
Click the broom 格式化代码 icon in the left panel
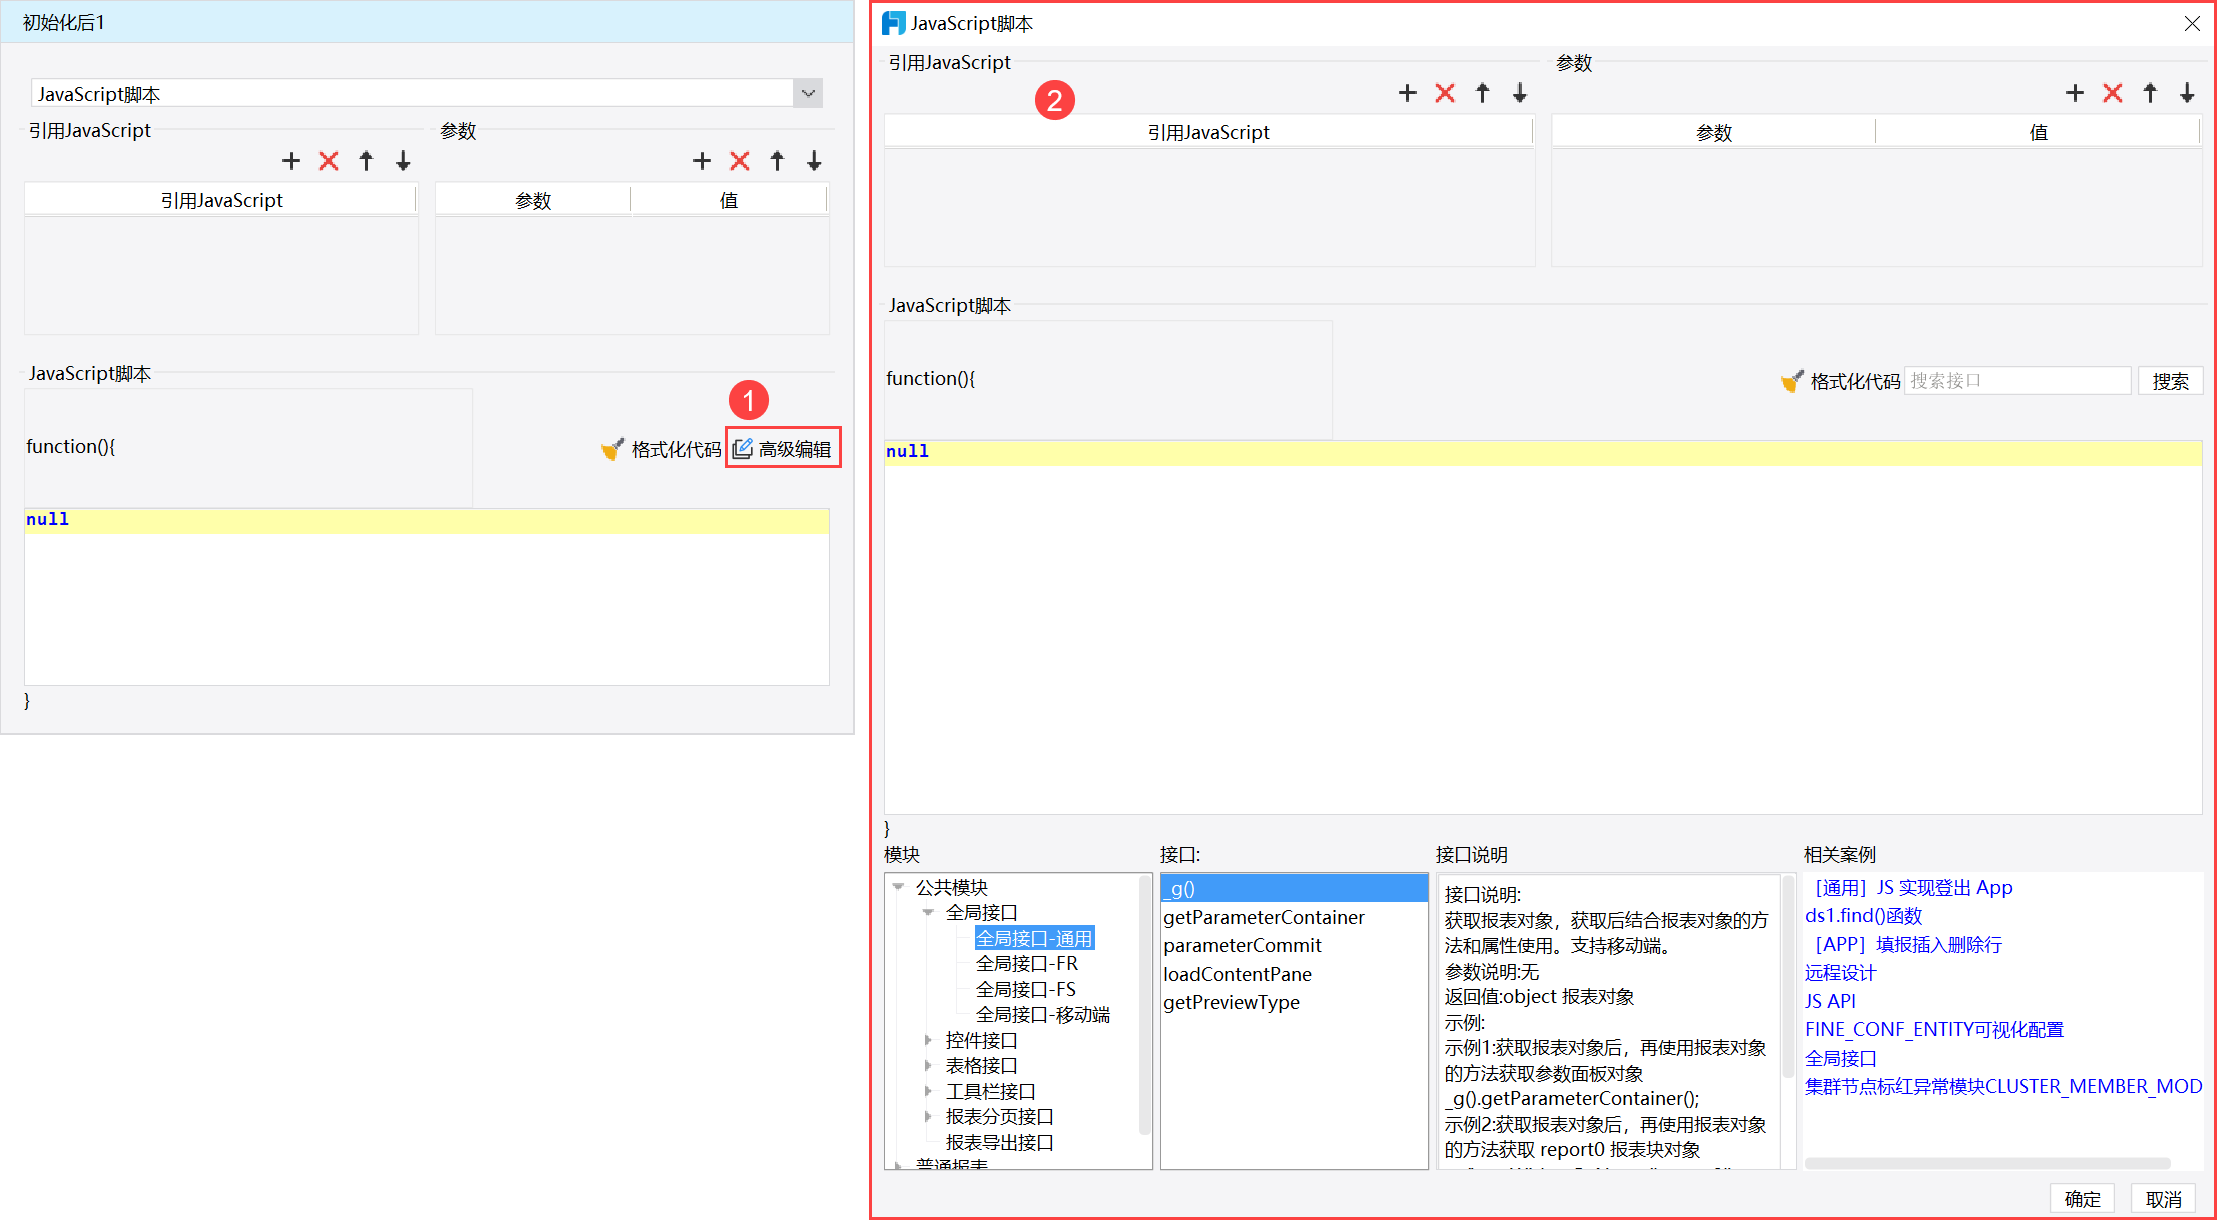click(x=612, y=449)
